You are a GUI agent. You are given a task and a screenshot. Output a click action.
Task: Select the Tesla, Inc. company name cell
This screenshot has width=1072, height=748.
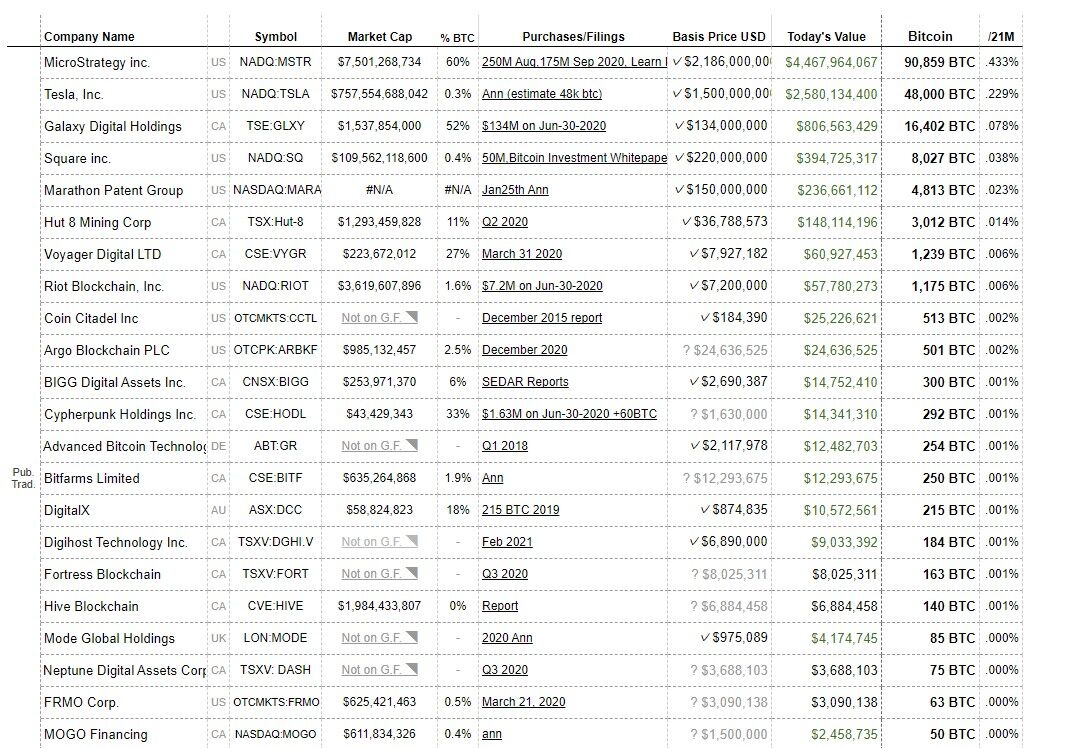[124, 94]
